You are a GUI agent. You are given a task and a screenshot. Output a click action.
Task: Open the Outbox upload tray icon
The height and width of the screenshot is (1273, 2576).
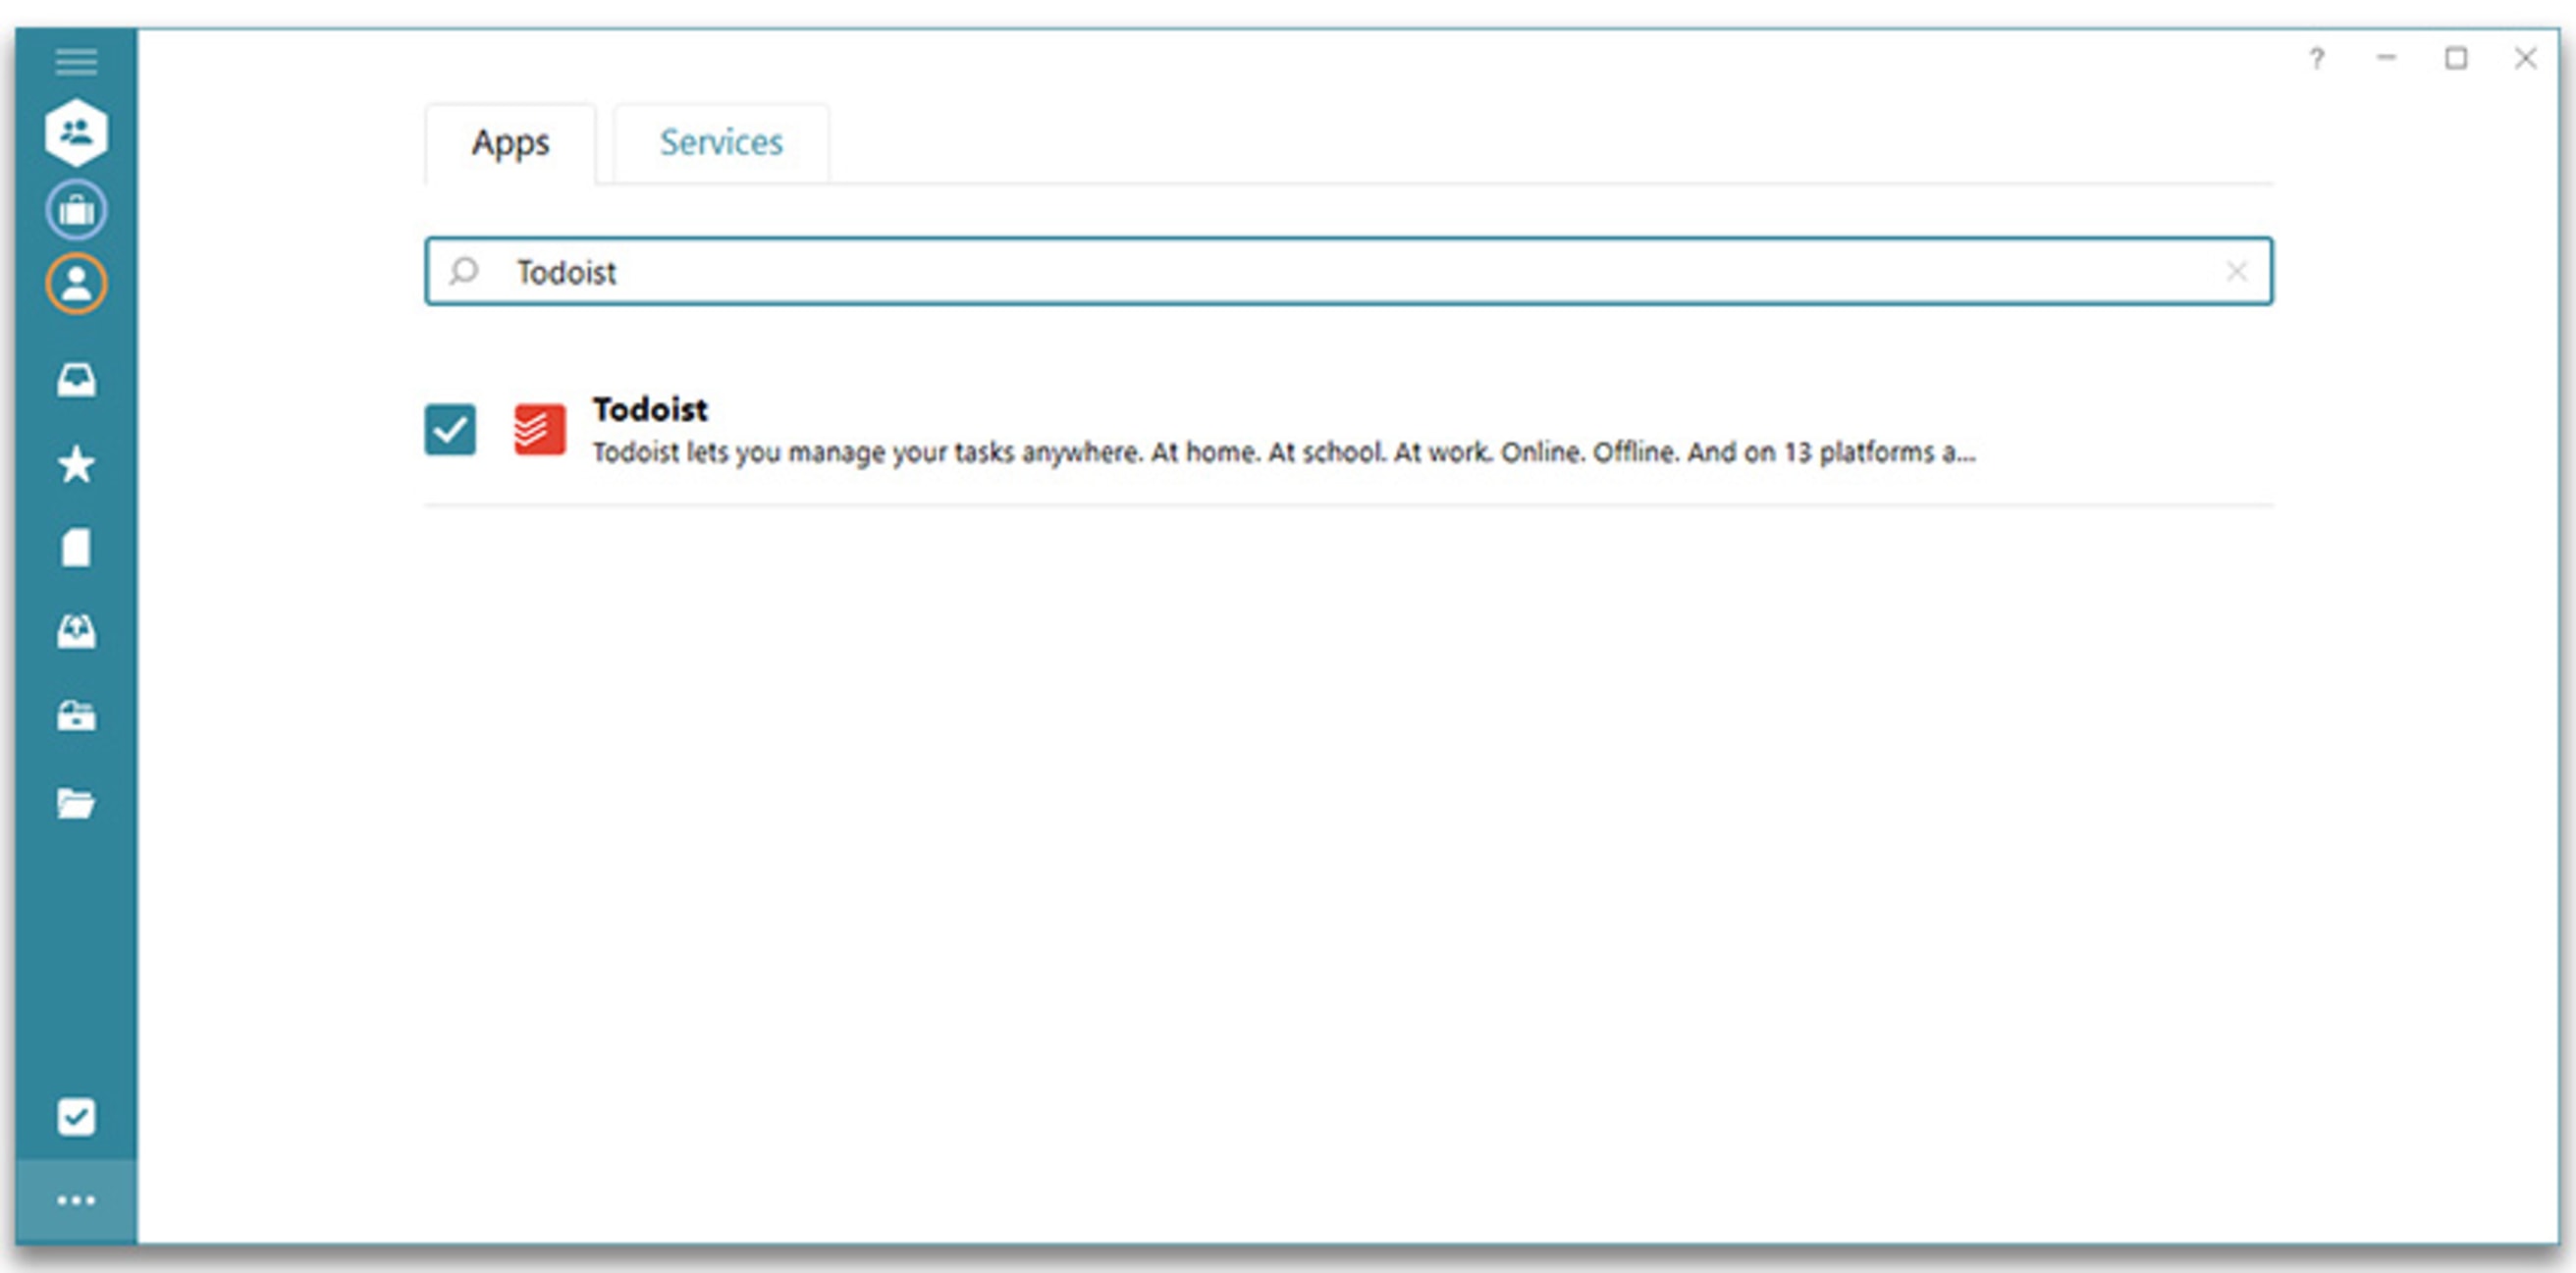[x=76, y=631]
